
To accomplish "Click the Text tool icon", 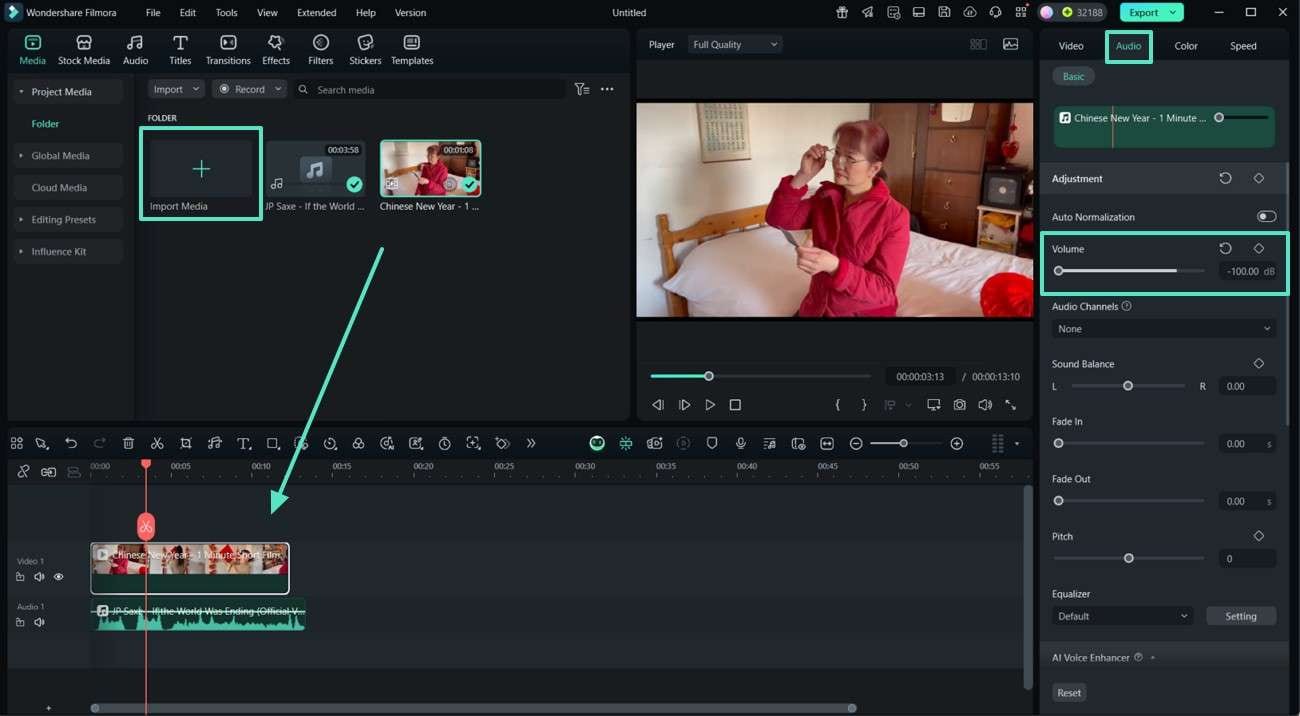I will [x=243, y=443].
